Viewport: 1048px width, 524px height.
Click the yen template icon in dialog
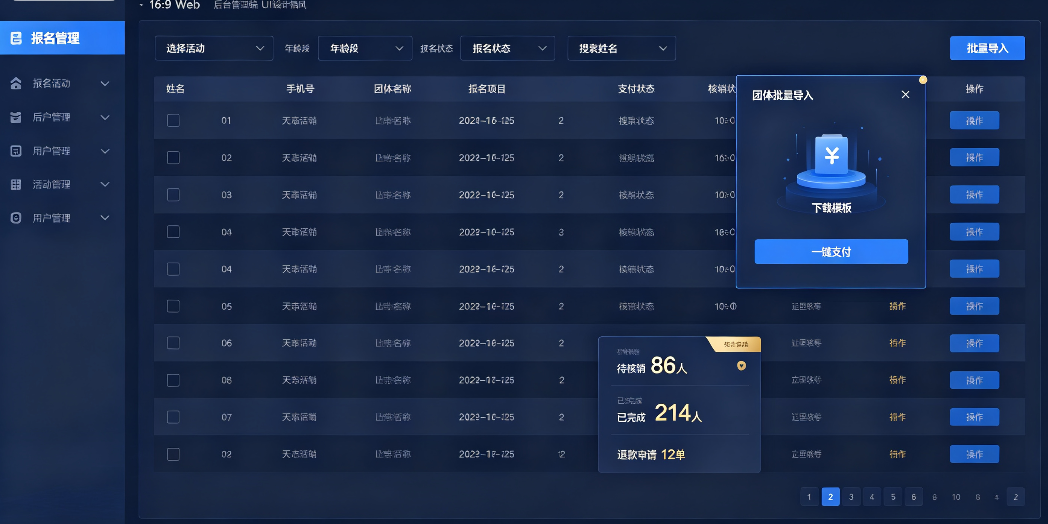click(832, 156)
